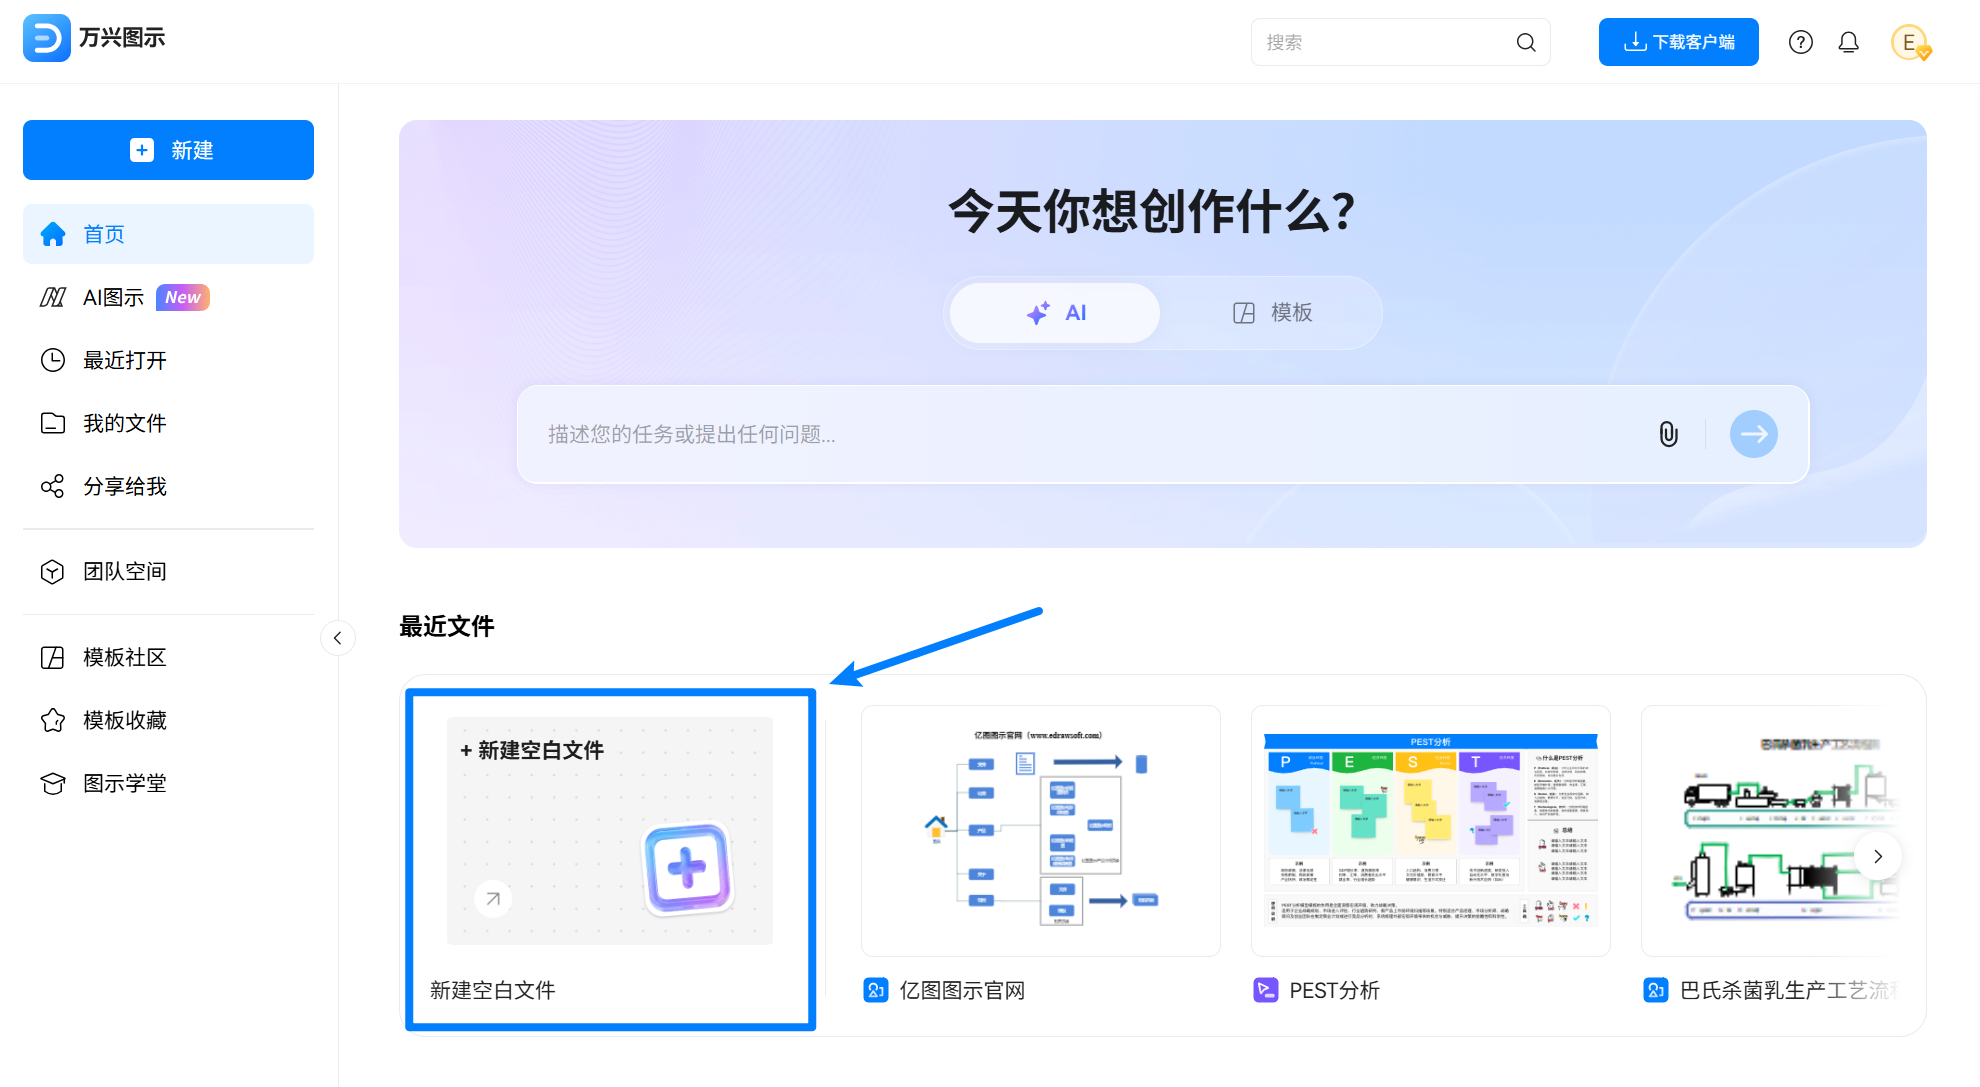Click next arrow in recent files carousel
1980x1087 pixels.
pos(1877,856)
